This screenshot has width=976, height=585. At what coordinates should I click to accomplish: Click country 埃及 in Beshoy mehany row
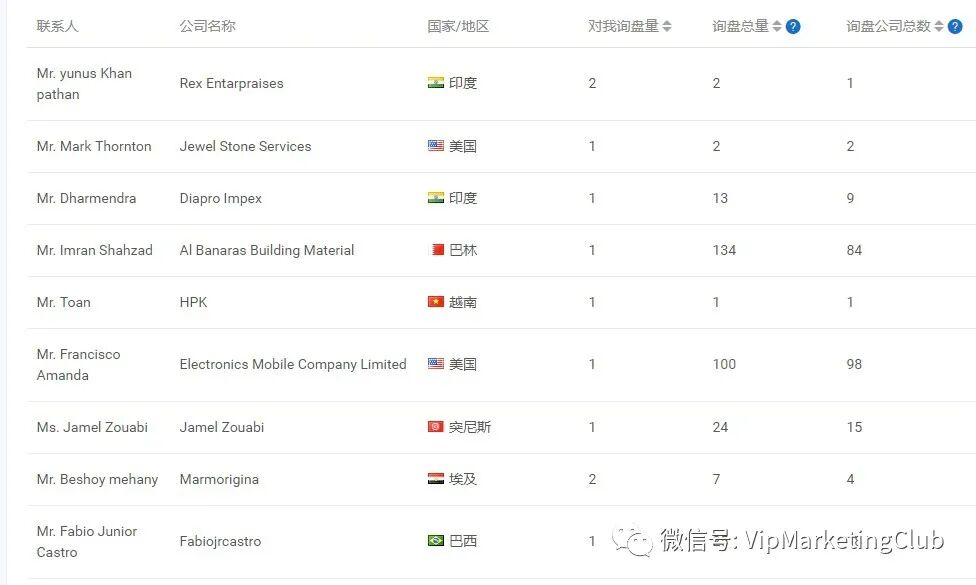(463, 479)
